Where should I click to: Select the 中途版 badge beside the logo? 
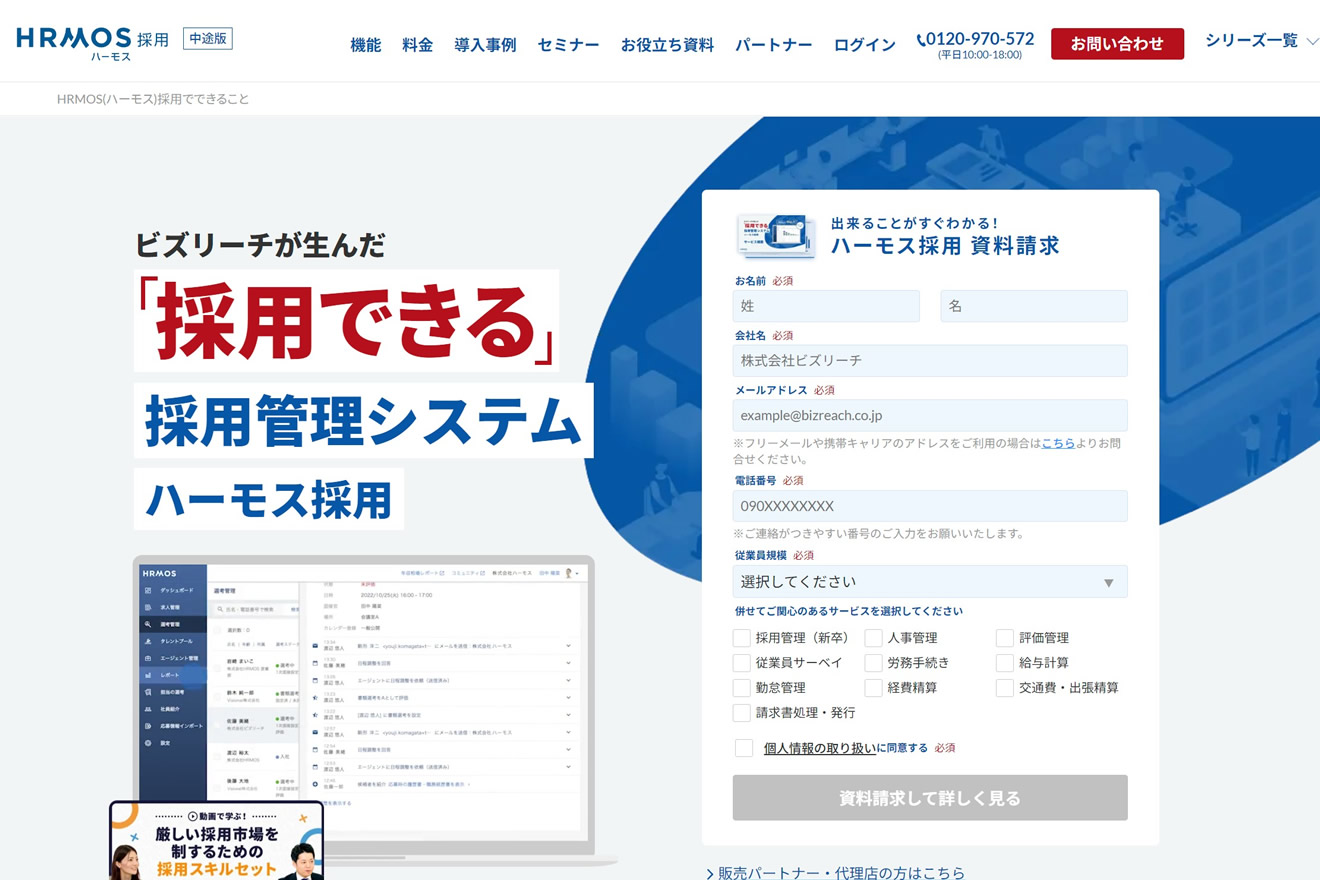click(x=208, y=40)
